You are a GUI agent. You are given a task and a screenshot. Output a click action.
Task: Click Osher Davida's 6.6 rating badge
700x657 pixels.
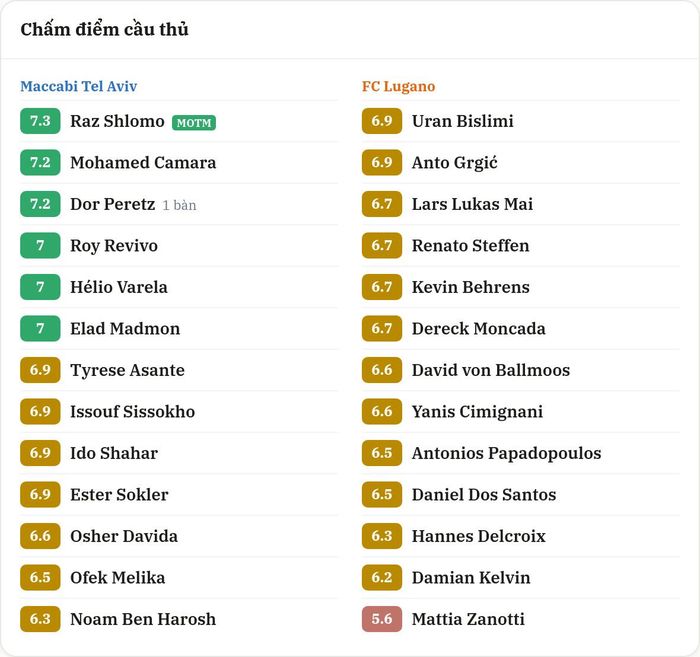(40, 536)
